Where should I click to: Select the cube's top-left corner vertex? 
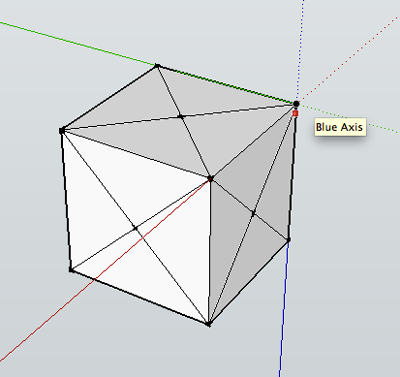click(x=62, y=131)
